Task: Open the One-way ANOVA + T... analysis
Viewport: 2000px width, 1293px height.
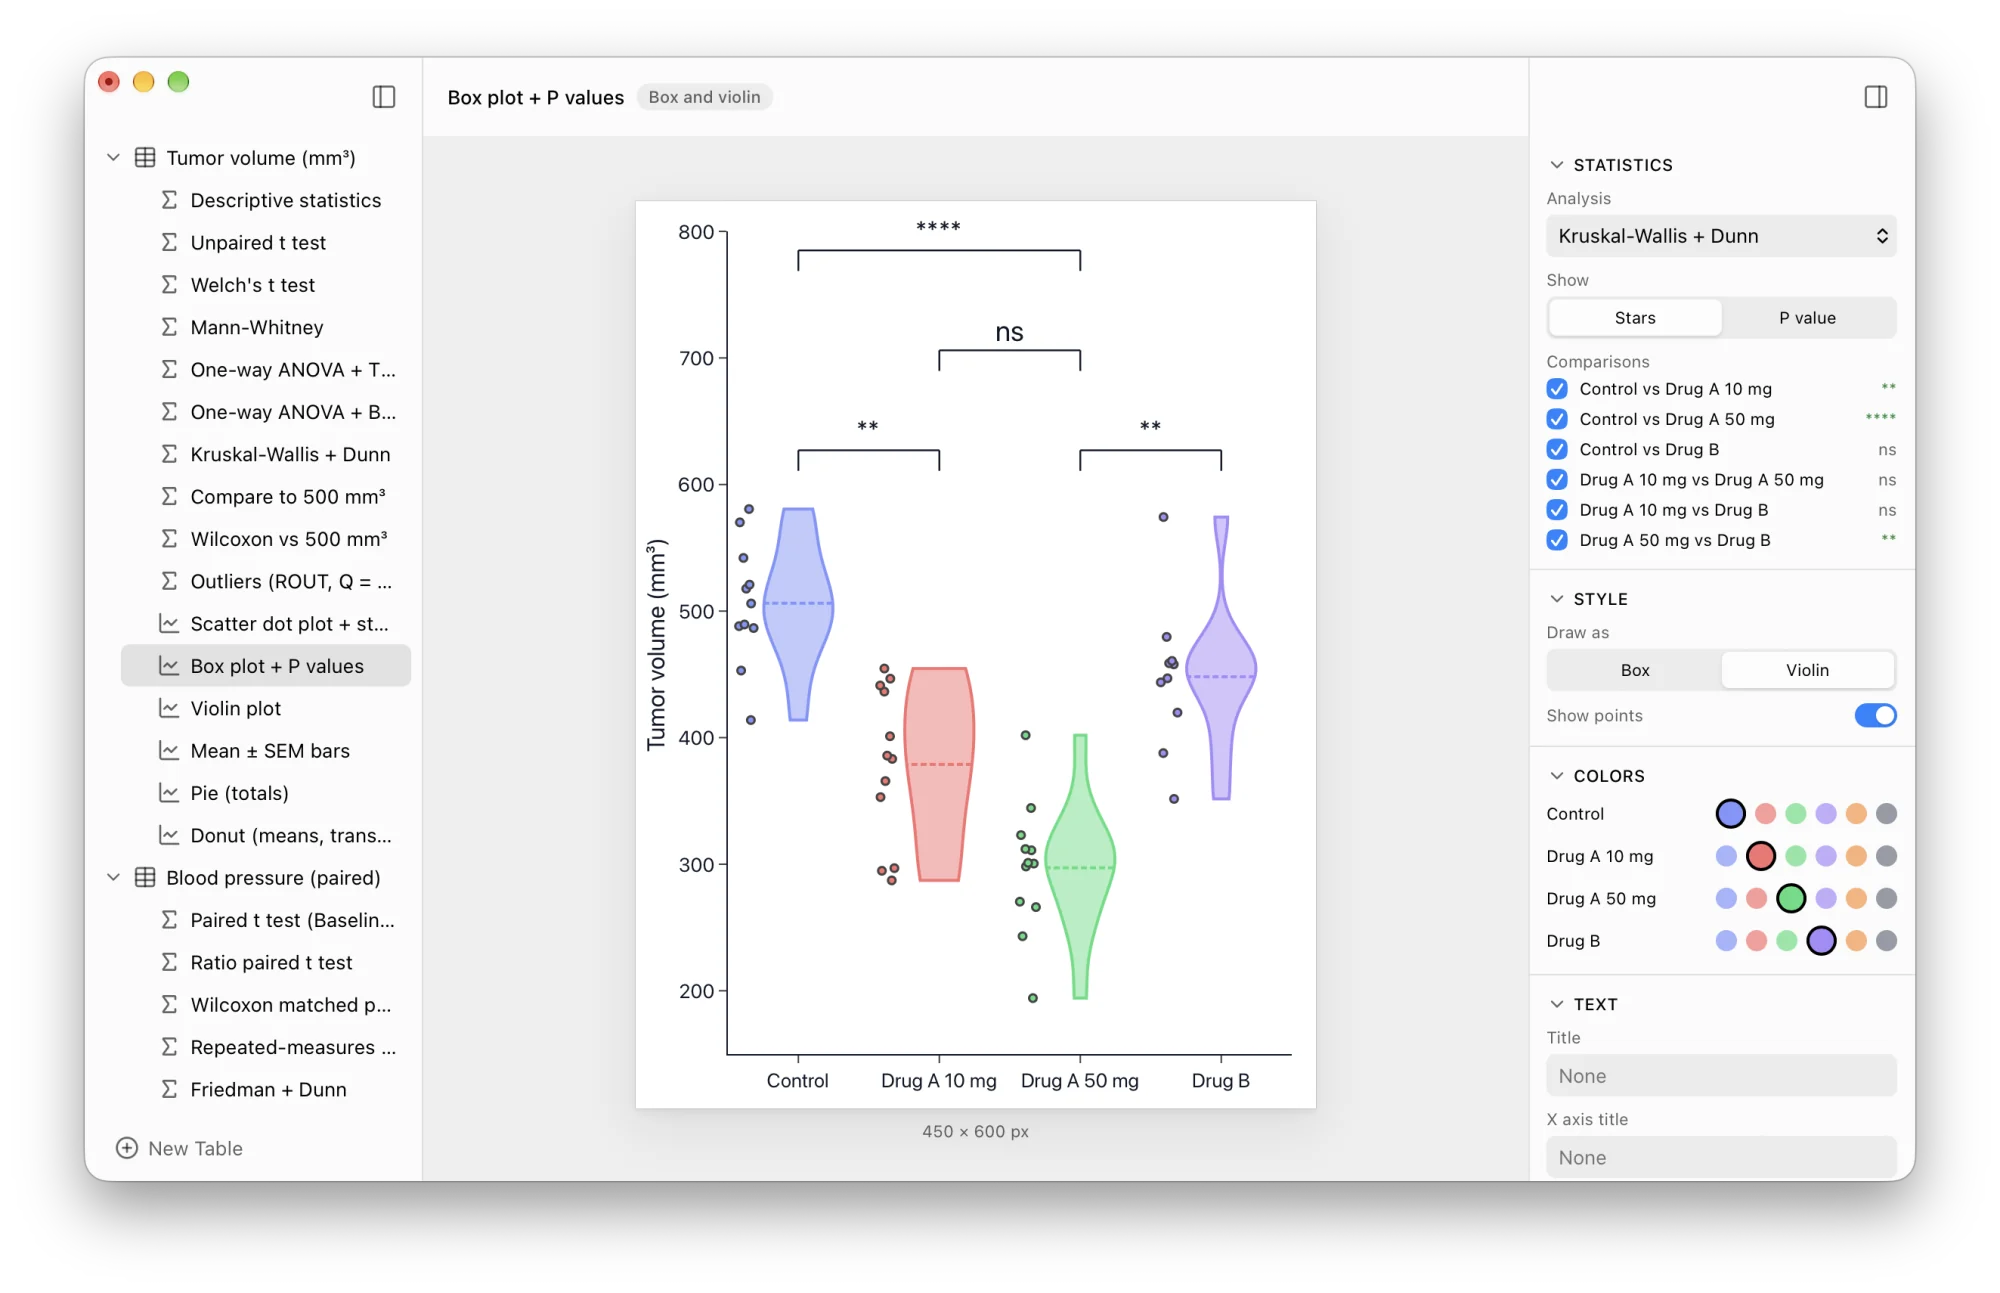Action: pyautogui.click(x=266, y=370)
